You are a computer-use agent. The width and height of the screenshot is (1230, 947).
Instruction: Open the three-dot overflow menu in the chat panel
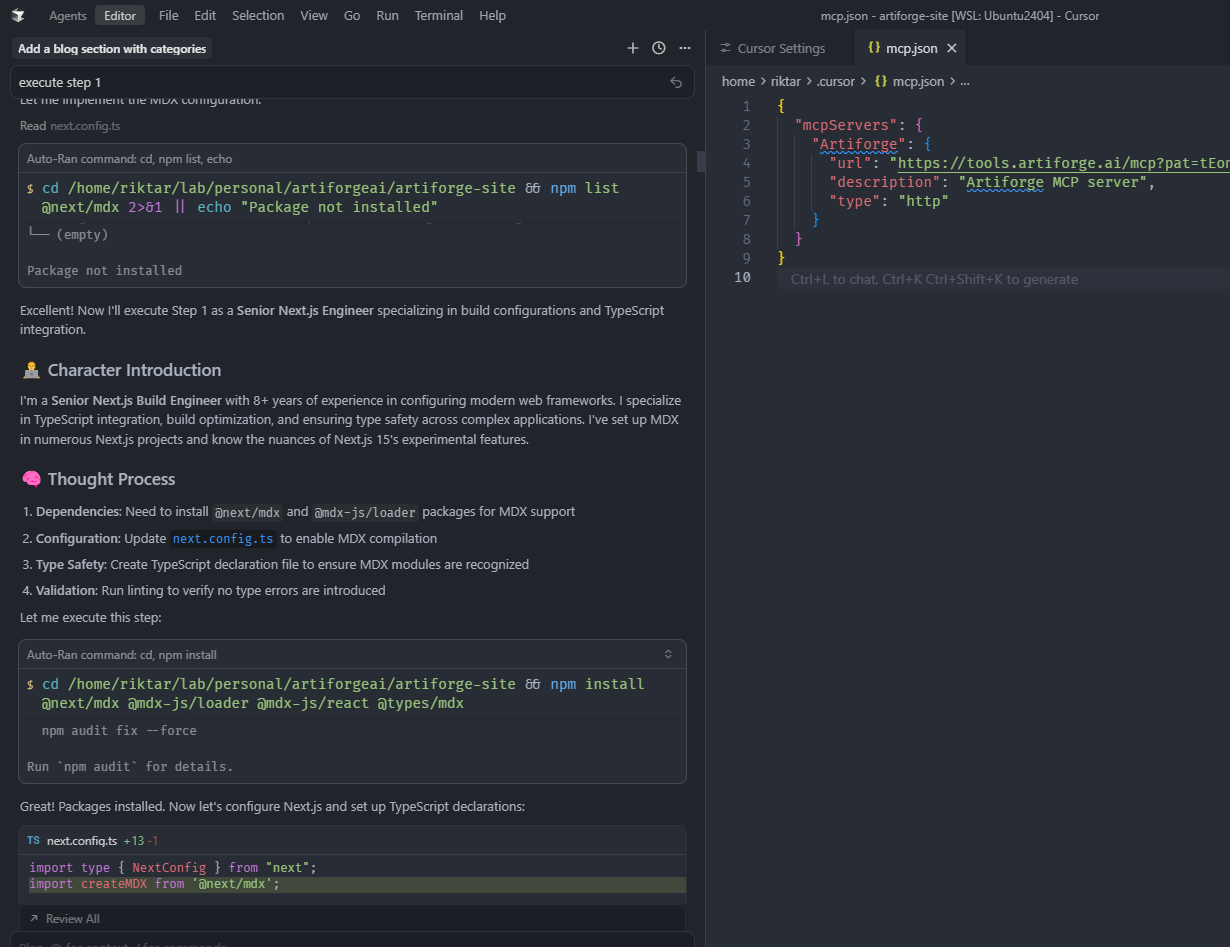(x=684, y=47)
